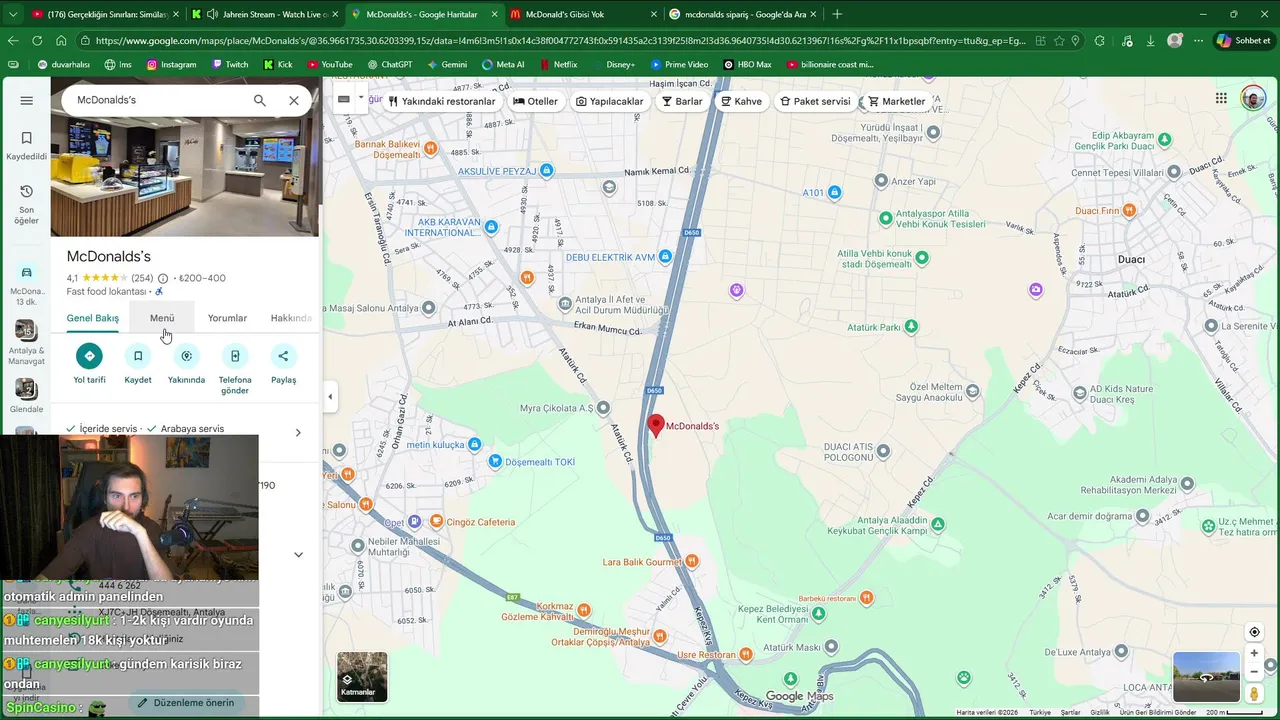
Task: Select the Genel Bakış tab
Action: (x=93, y=318)
